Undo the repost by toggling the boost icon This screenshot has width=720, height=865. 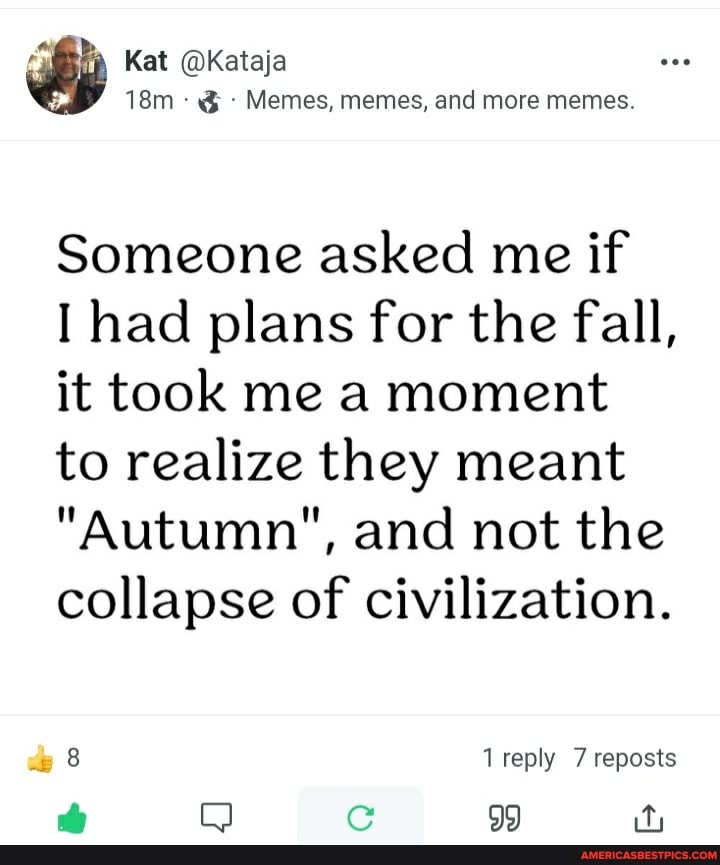click(360, 816)
